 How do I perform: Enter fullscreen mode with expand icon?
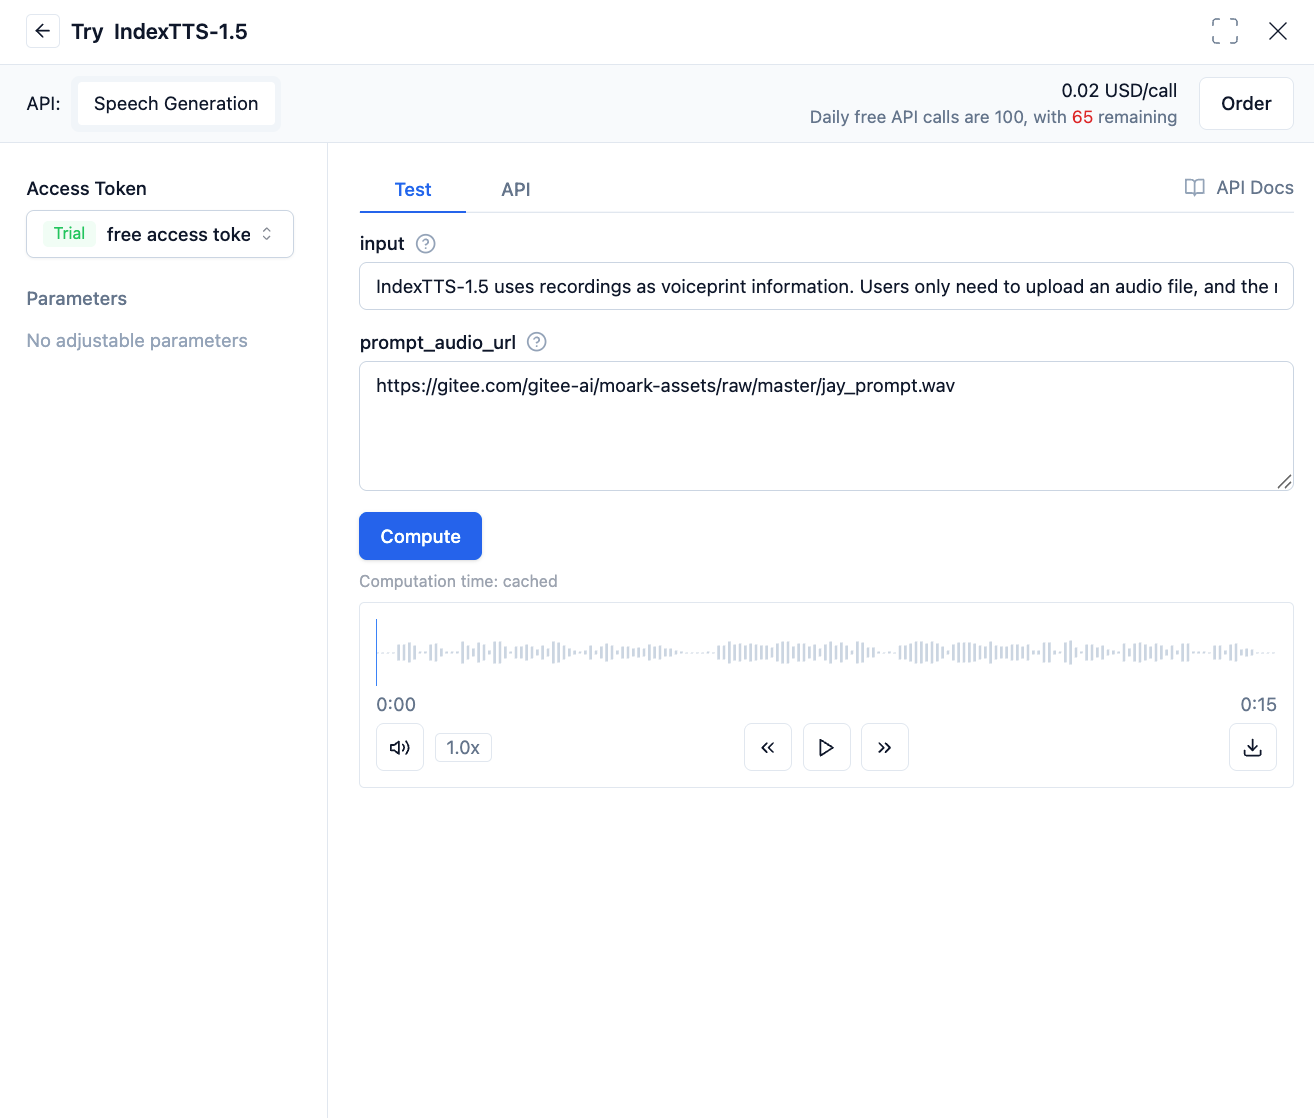pos(1224,31)
